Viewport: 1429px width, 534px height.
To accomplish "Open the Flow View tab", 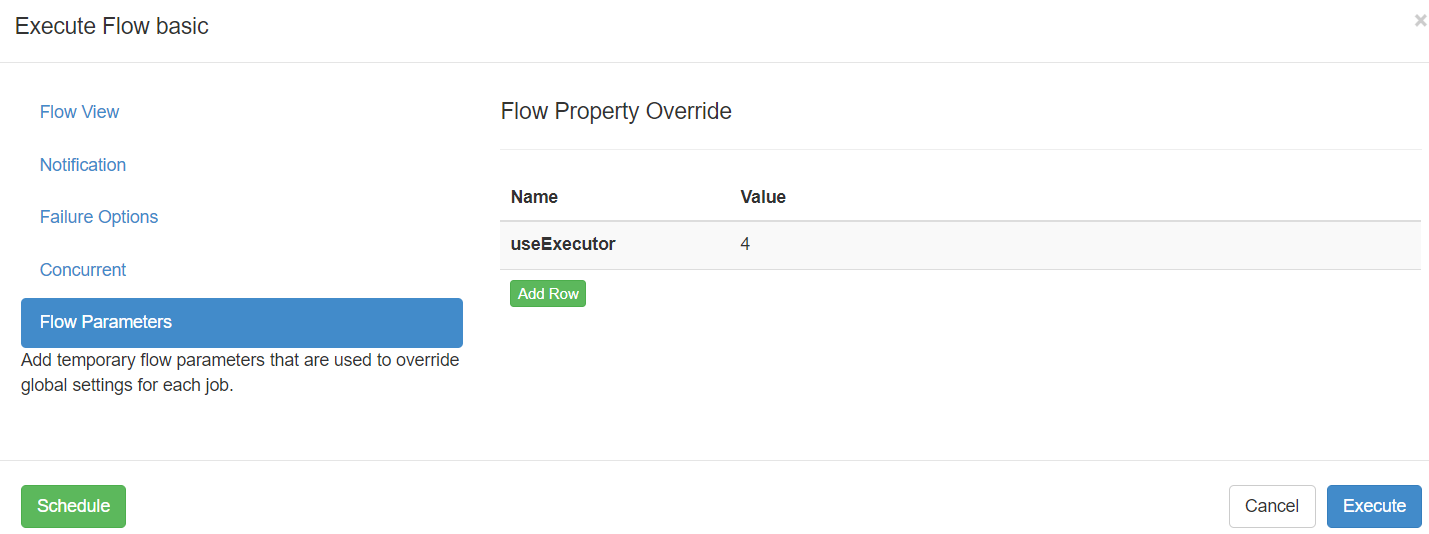I will (79, 112).
